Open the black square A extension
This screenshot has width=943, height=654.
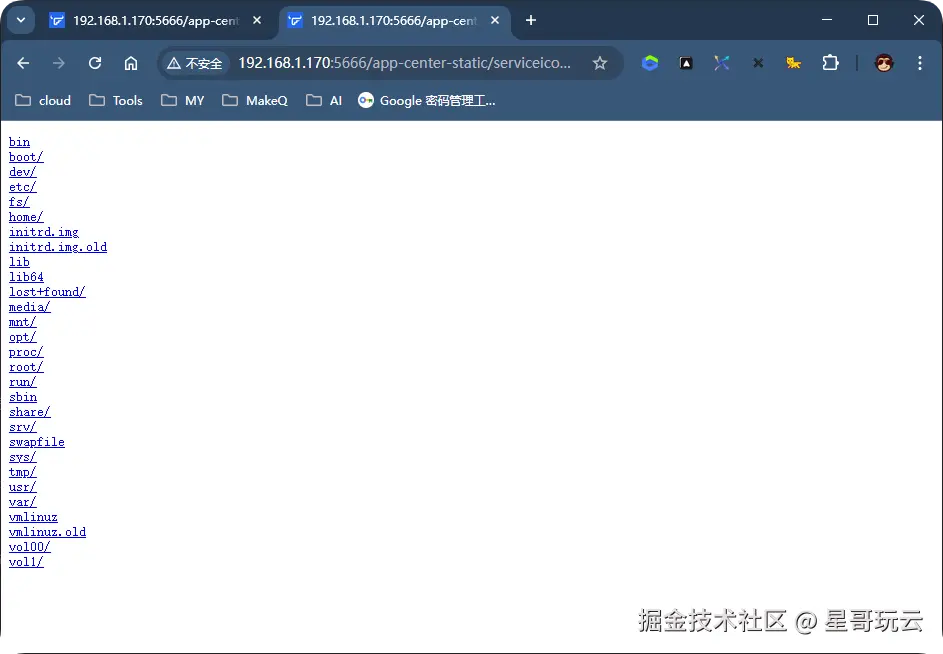click(686, 63)
